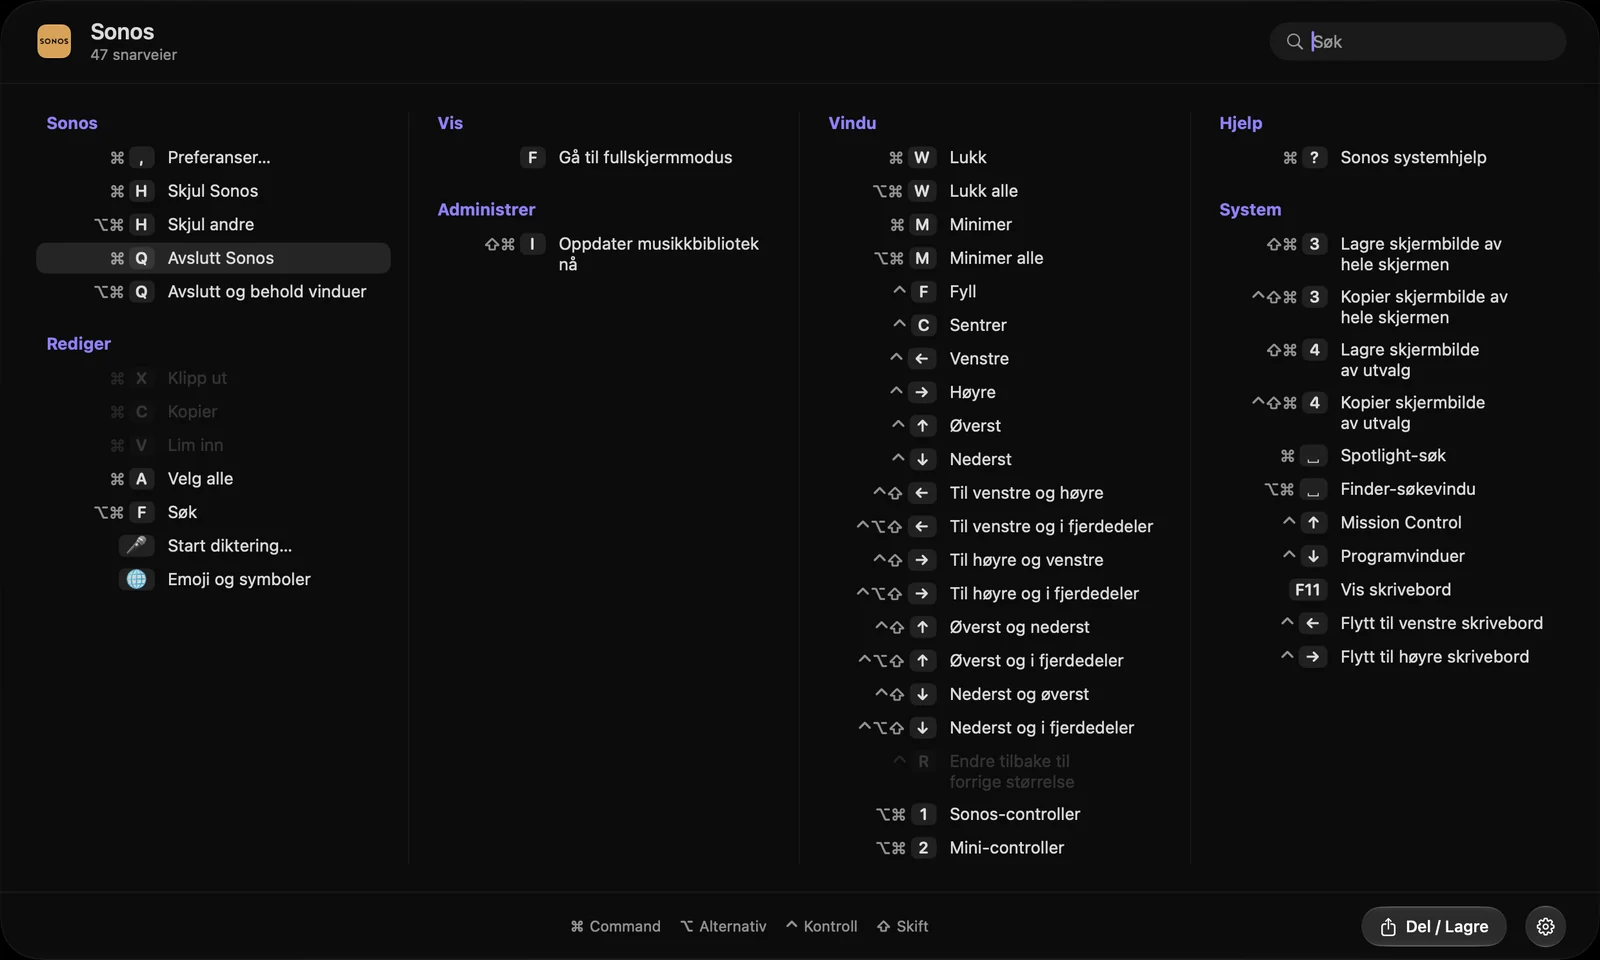
Task: Click the Vindu section heading
Action: [x=852, y=123]
